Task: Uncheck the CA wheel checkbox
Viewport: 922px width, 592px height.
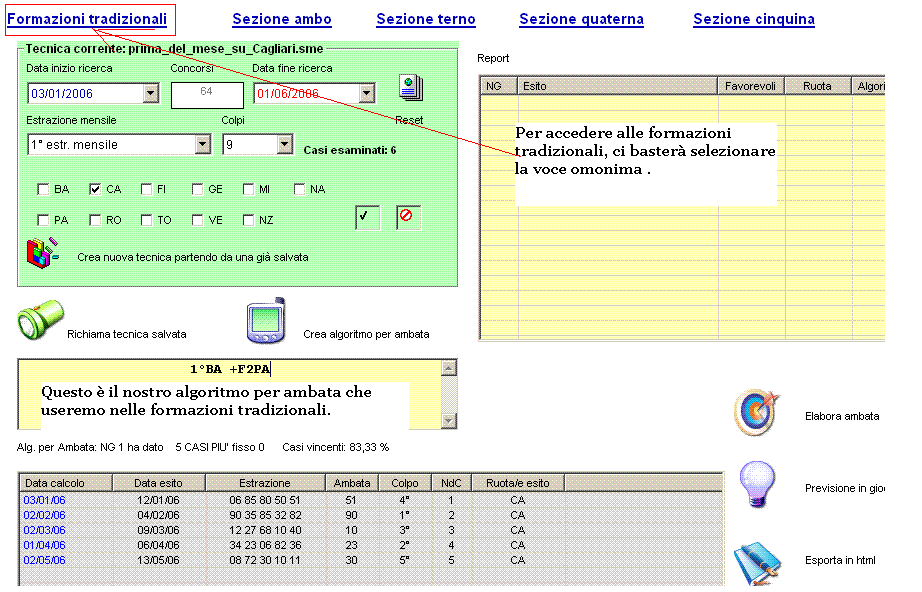Action: [x=95, y=189]
